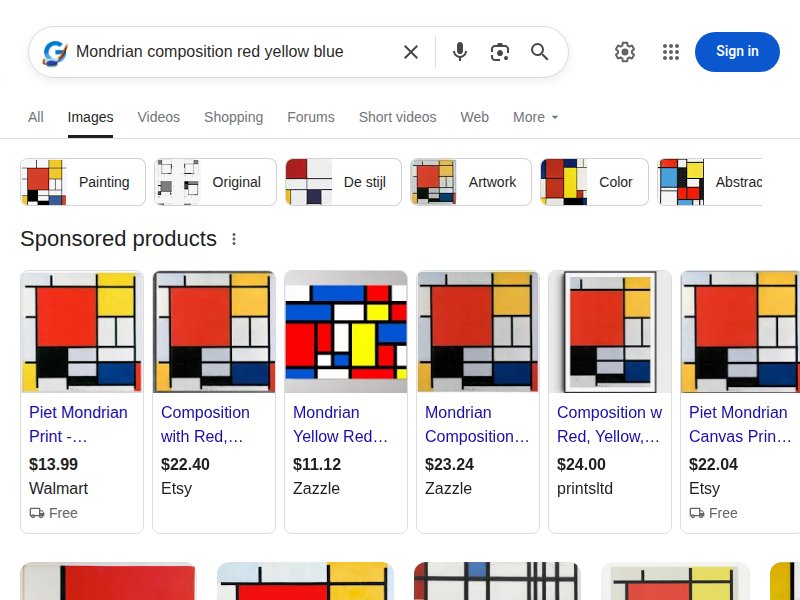Clear the search query using the X icon

411,52
